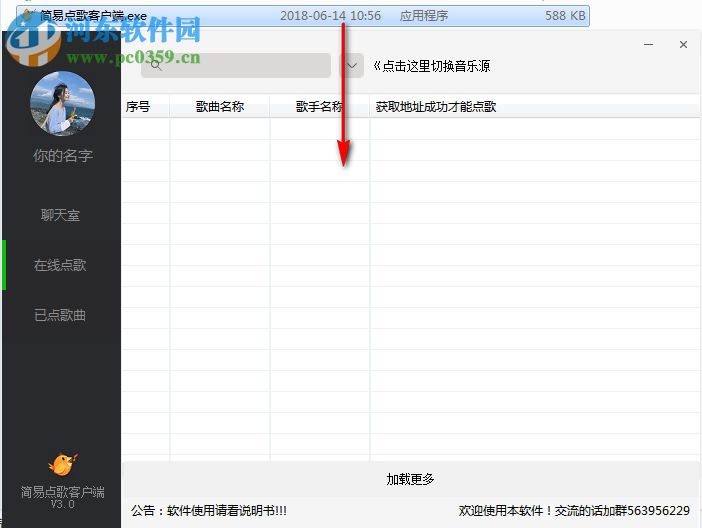The width and height of the screenshot is (702, 528).
Task: Click the user avatar picture
Action: coord(62,103)
